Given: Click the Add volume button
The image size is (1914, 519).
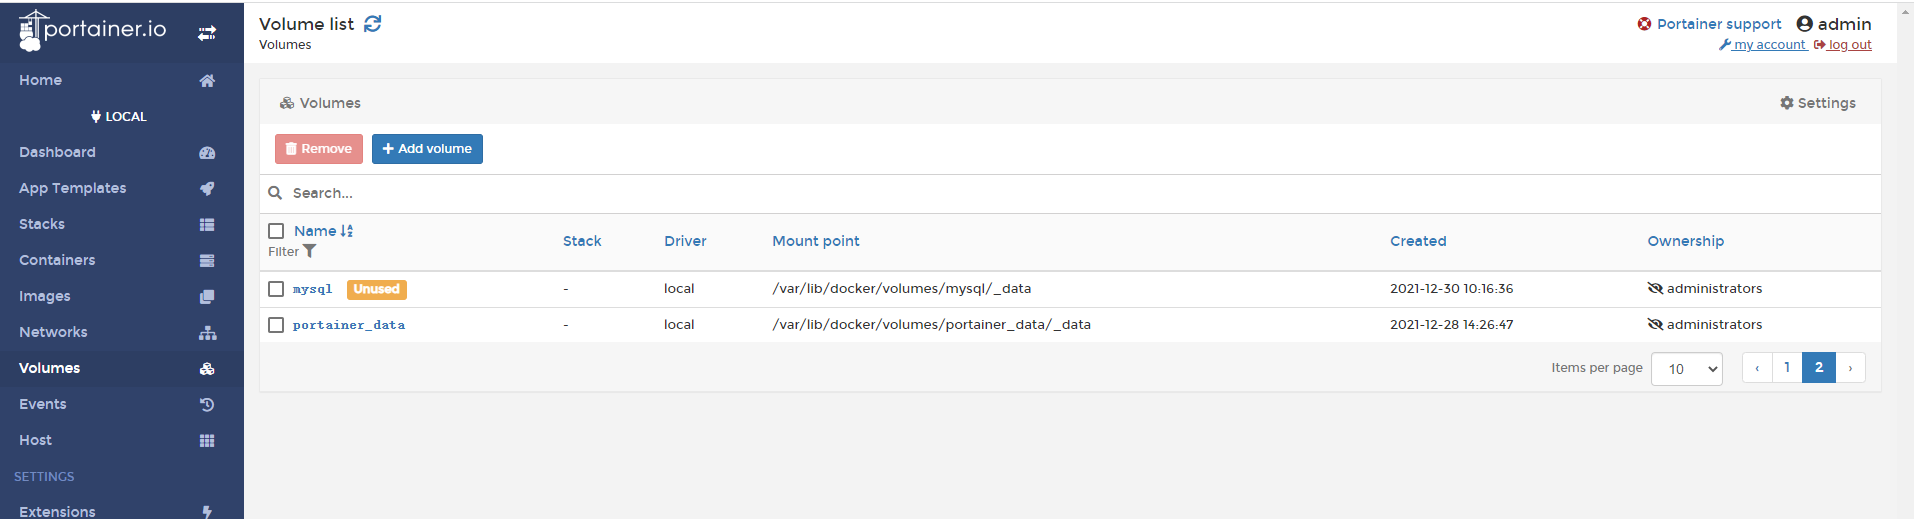Looking at the screenshot, I should point(427,149).
